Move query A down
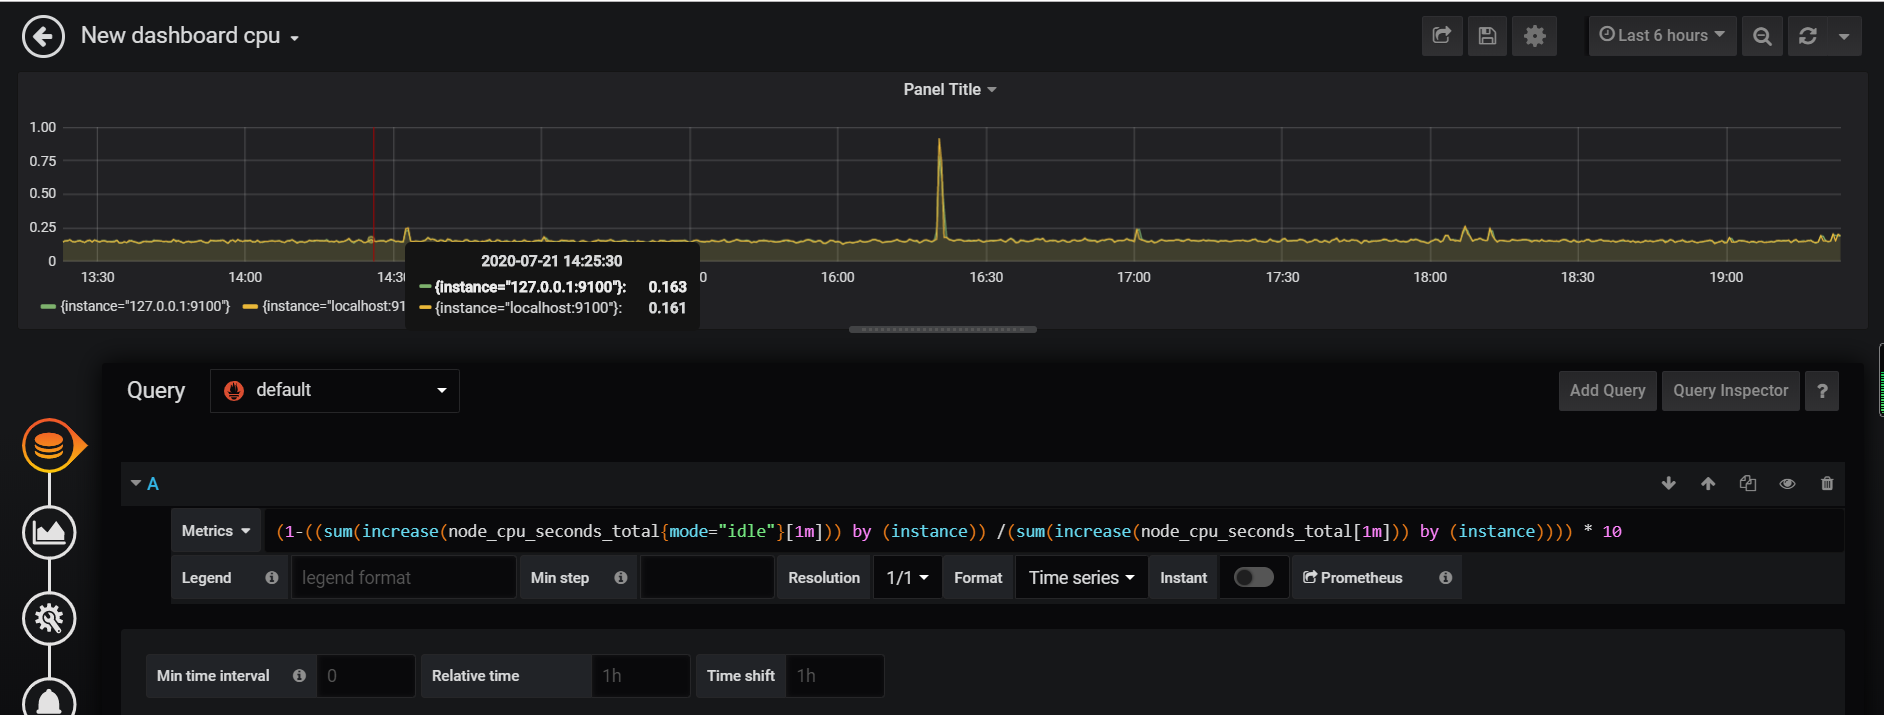Image resolution: width=1884 pixels, height=715 pixels. click(x=1668, y=484)
